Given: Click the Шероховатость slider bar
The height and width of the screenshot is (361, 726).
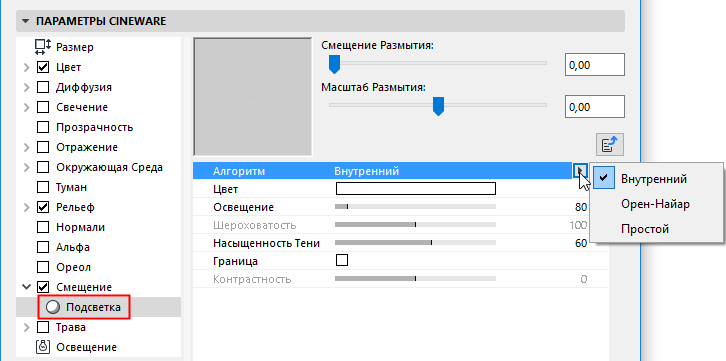Looking at the screenshot, I should tap(415, 224).
